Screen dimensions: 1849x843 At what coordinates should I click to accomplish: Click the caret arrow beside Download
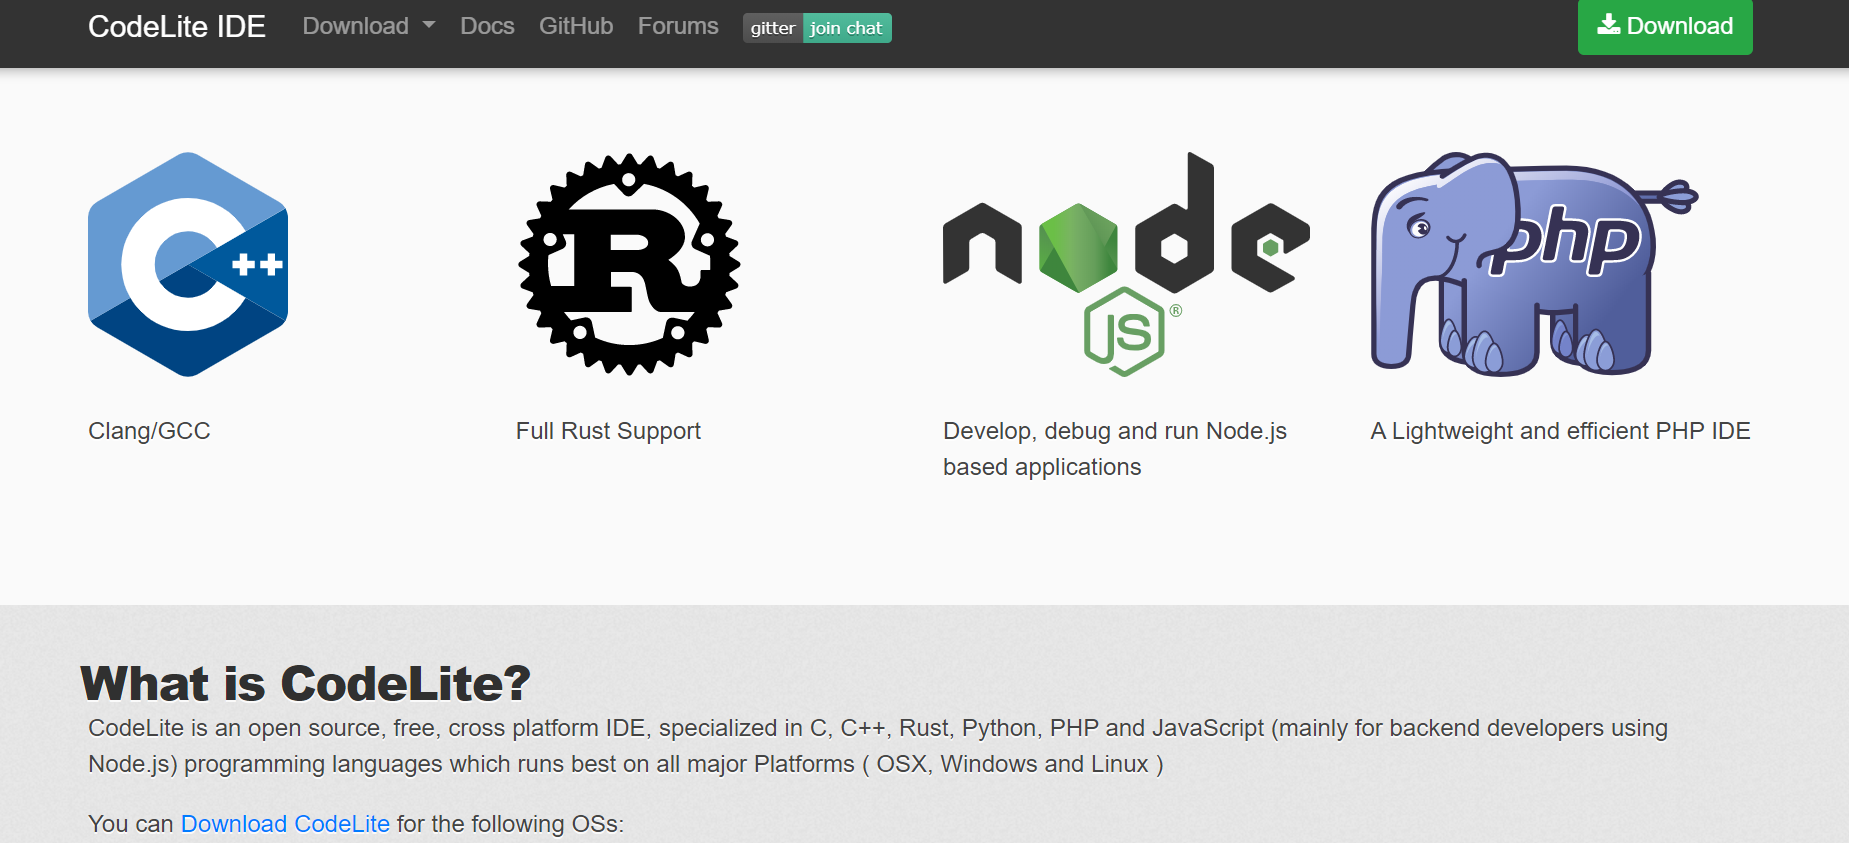point(429,26)
